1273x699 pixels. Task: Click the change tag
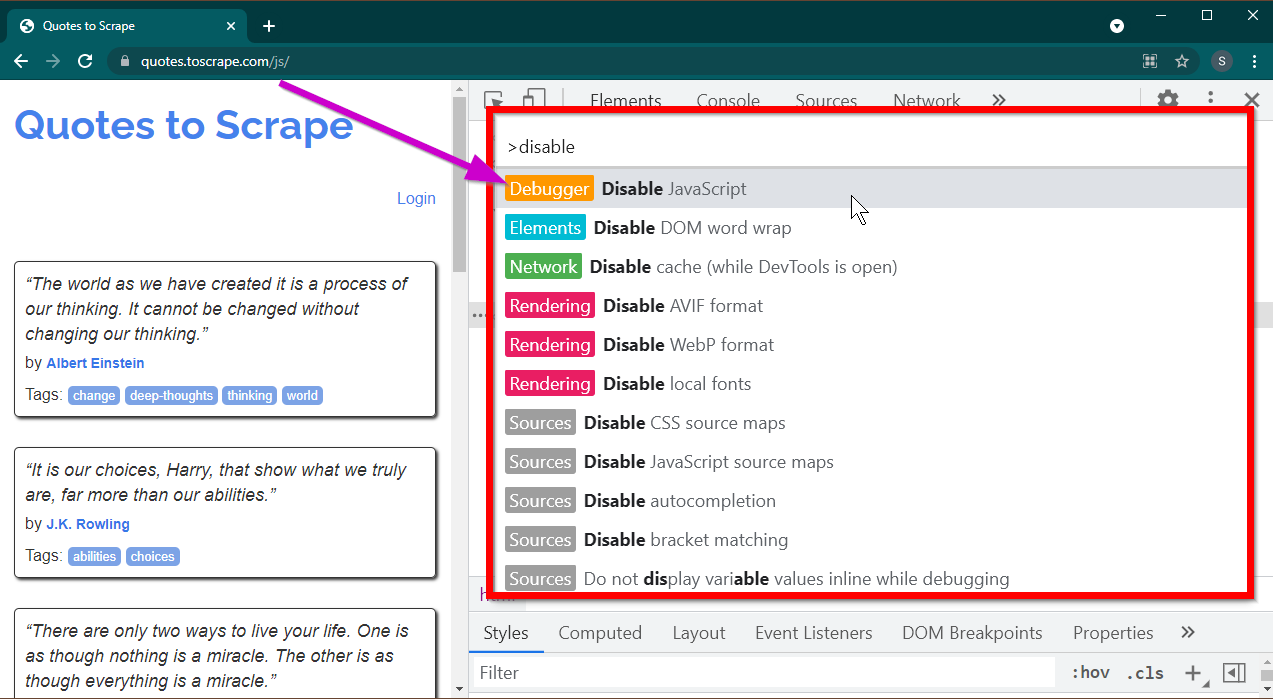point(94,396)
